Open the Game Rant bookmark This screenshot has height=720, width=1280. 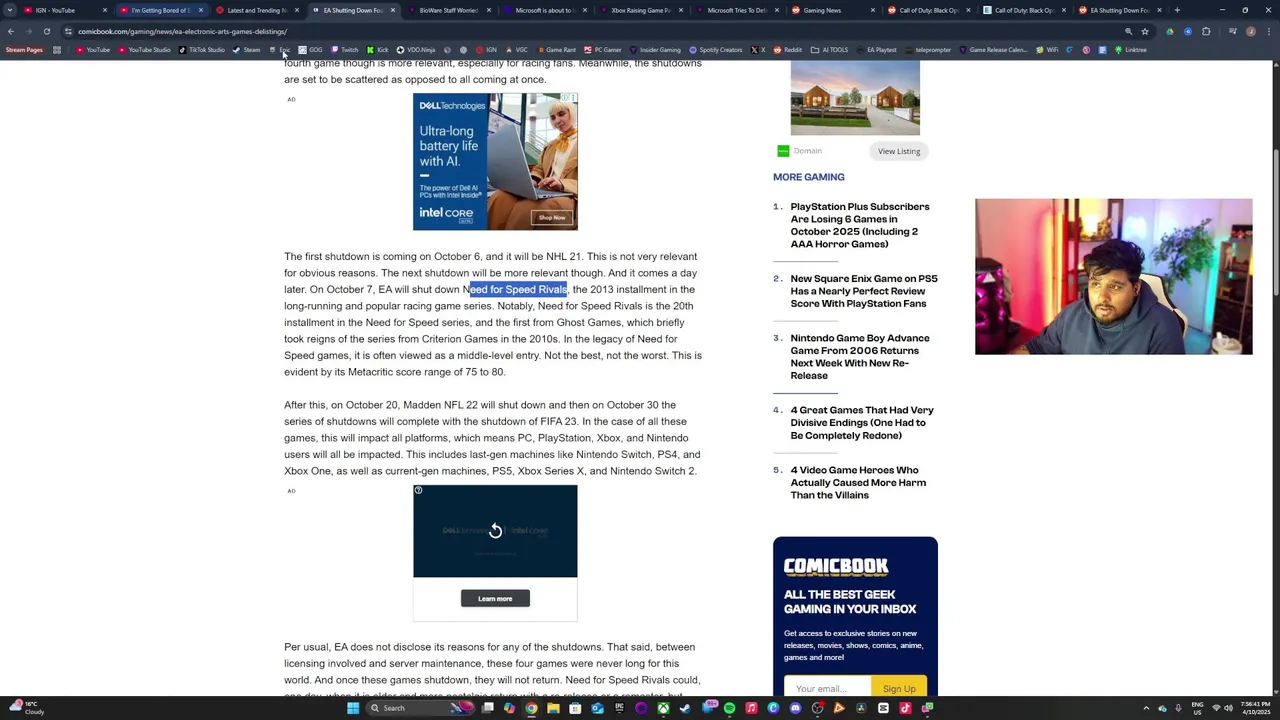coord(556,50)
